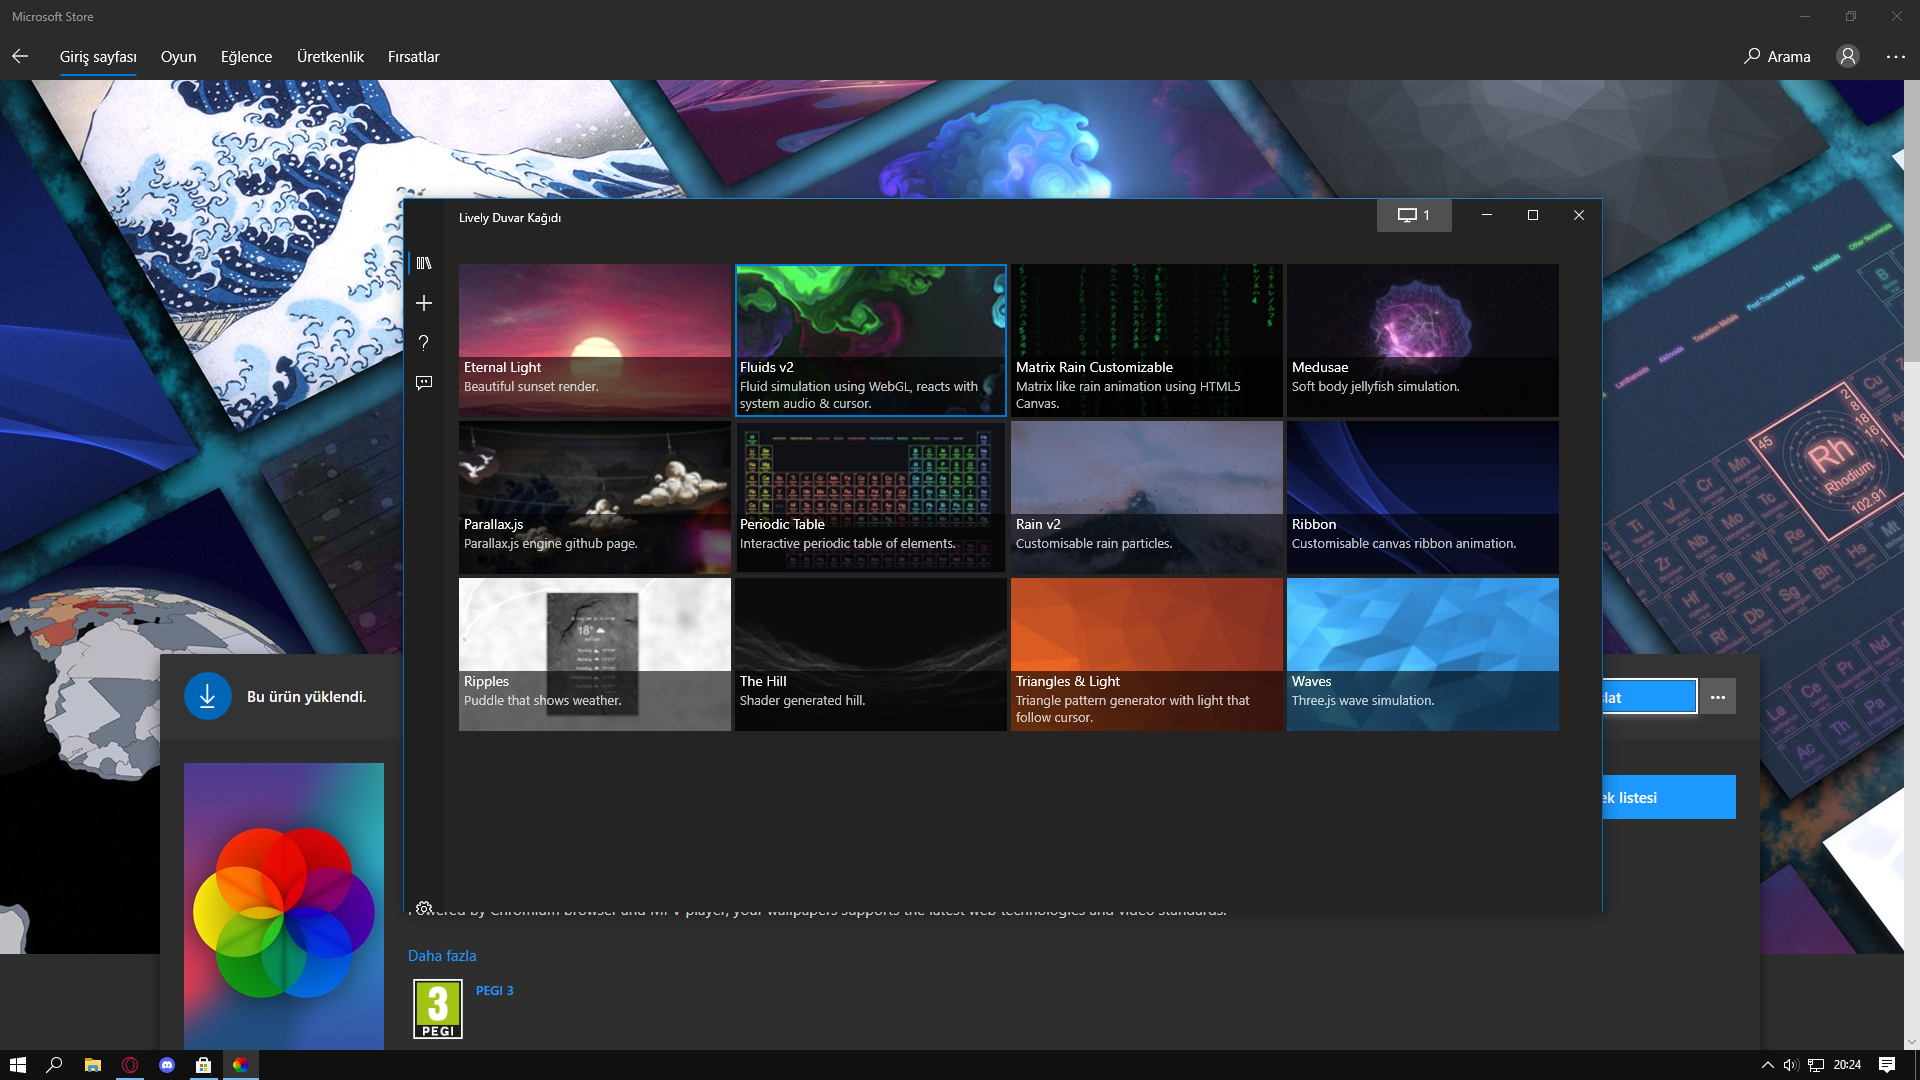Click the taskbar clock 20:24
1920x1080 pixels.
coord(1847,1065)
